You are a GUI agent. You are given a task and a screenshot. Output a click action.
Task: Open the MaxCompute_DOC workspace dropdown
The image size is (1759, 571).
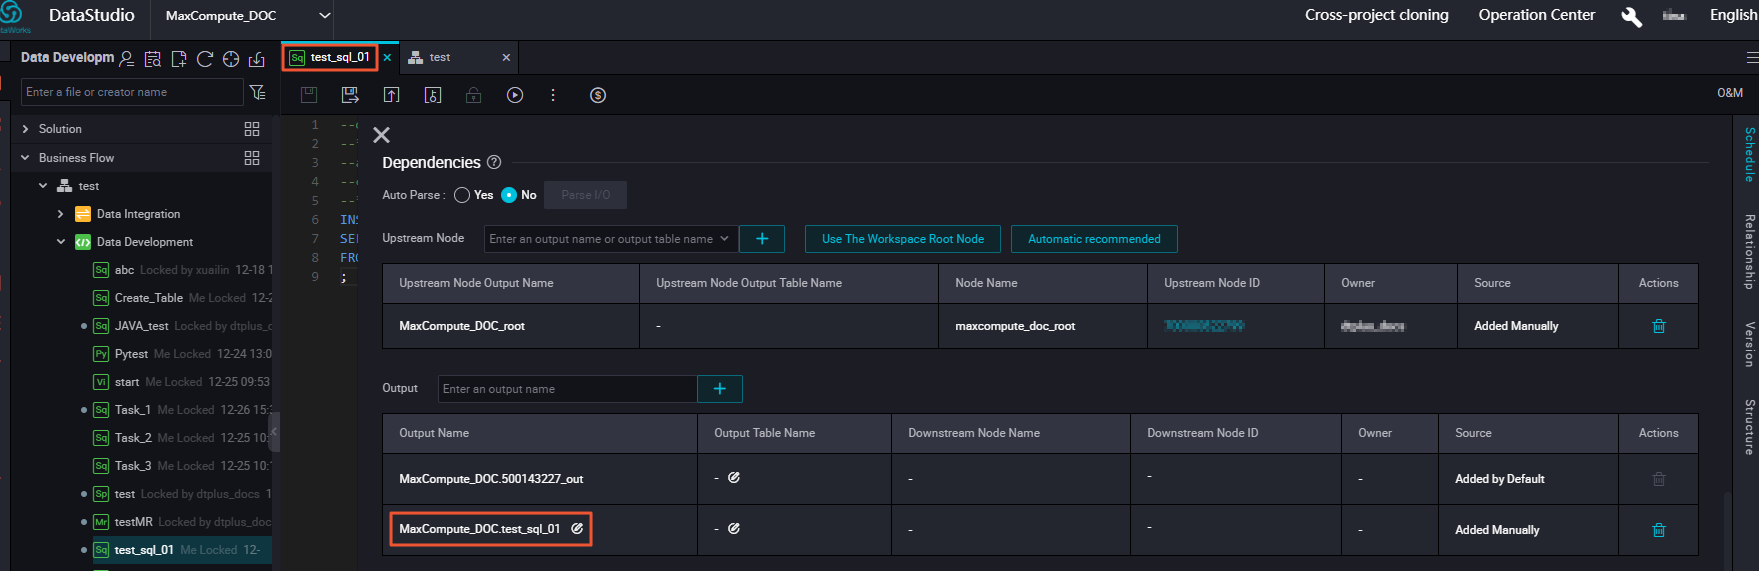click(x=247, y=16)
